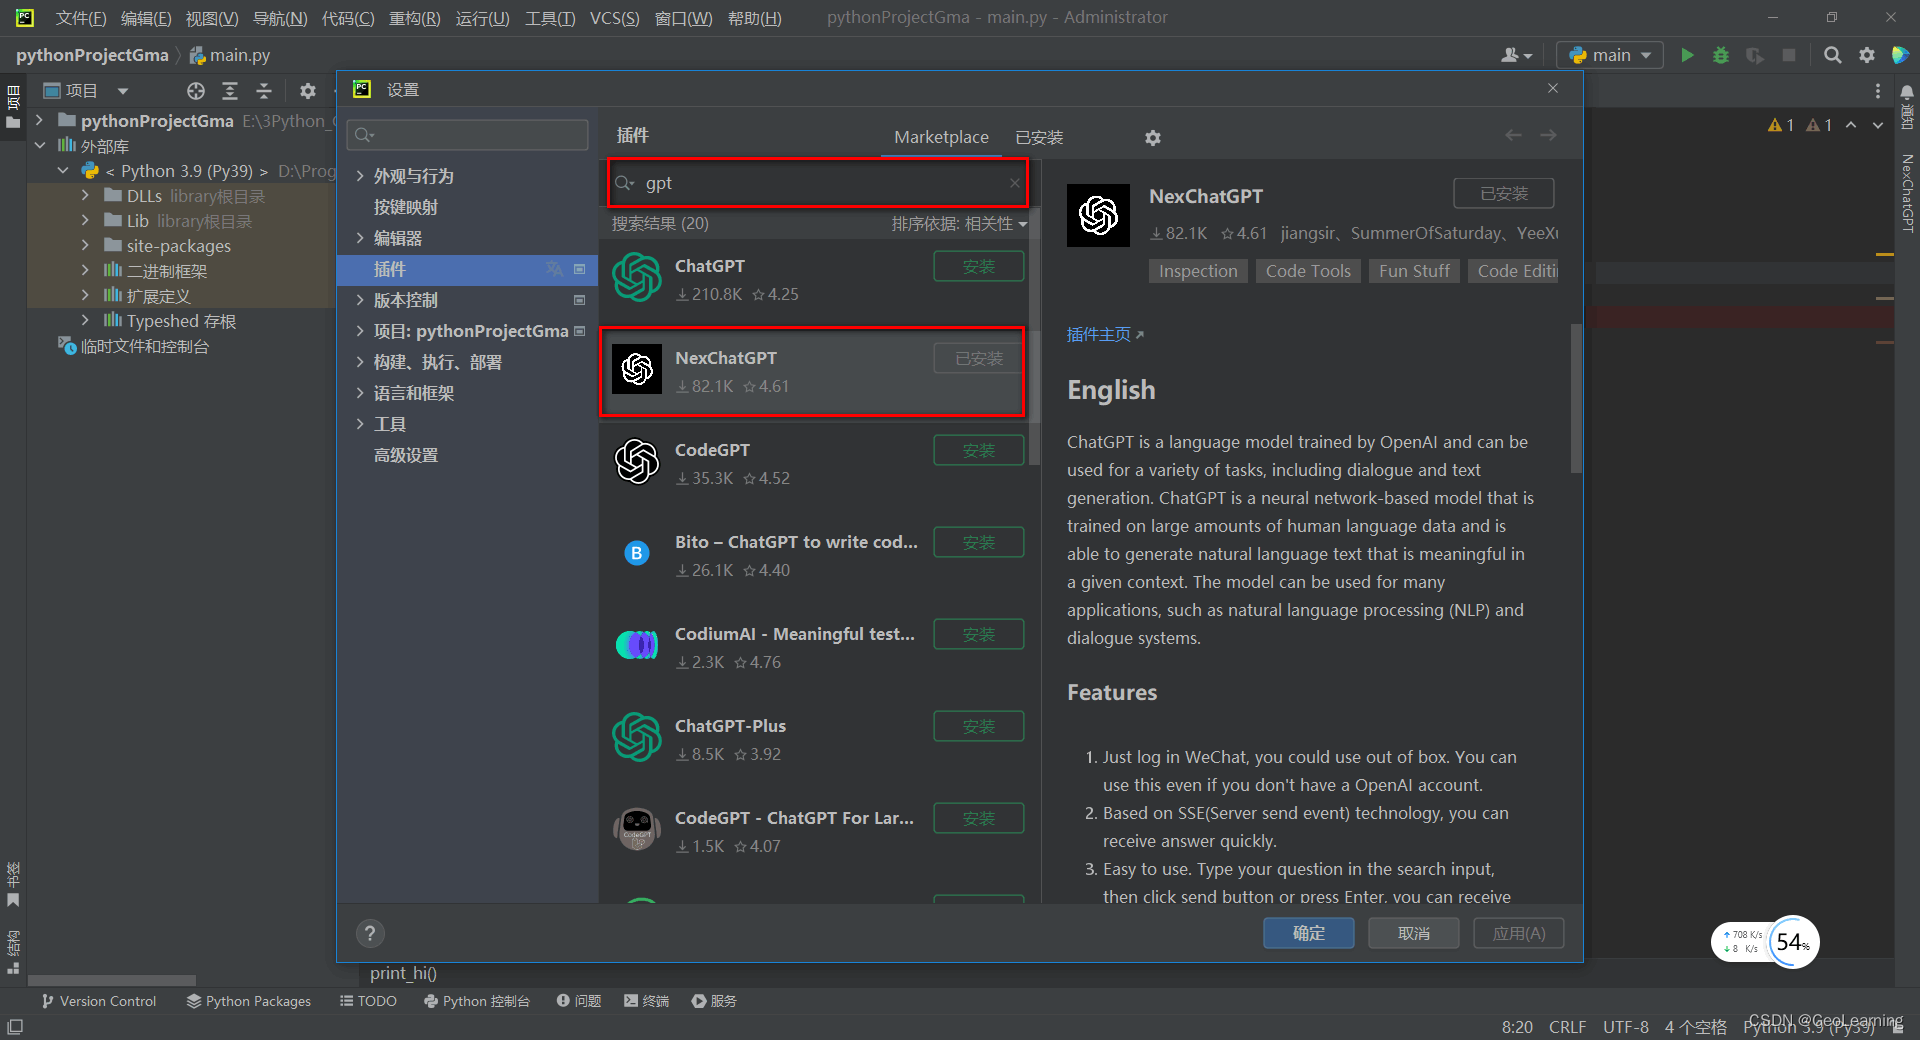
Task: Select the CodeGPT plugin logo
Action: pyautogui.click(x=637, y=461)
